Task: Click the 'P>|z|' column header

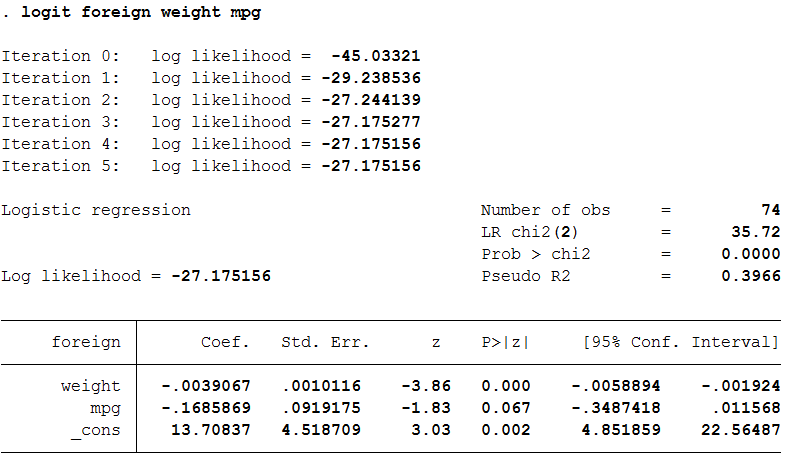Action: coord(505,342)
